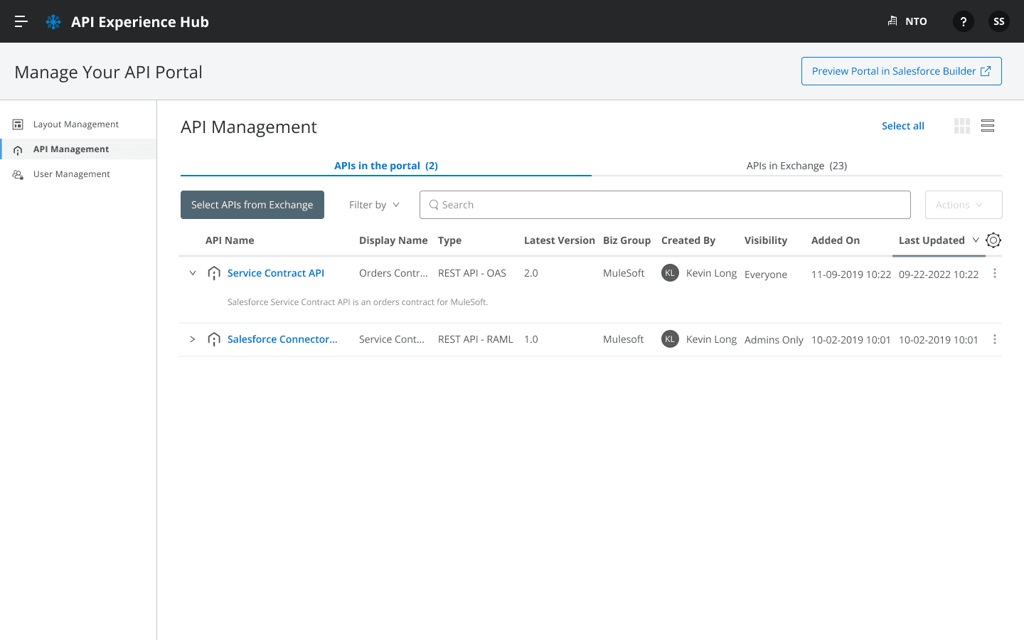The image size is (1024, 640).
Task: Switch to list view
Action: pos(987,126)
